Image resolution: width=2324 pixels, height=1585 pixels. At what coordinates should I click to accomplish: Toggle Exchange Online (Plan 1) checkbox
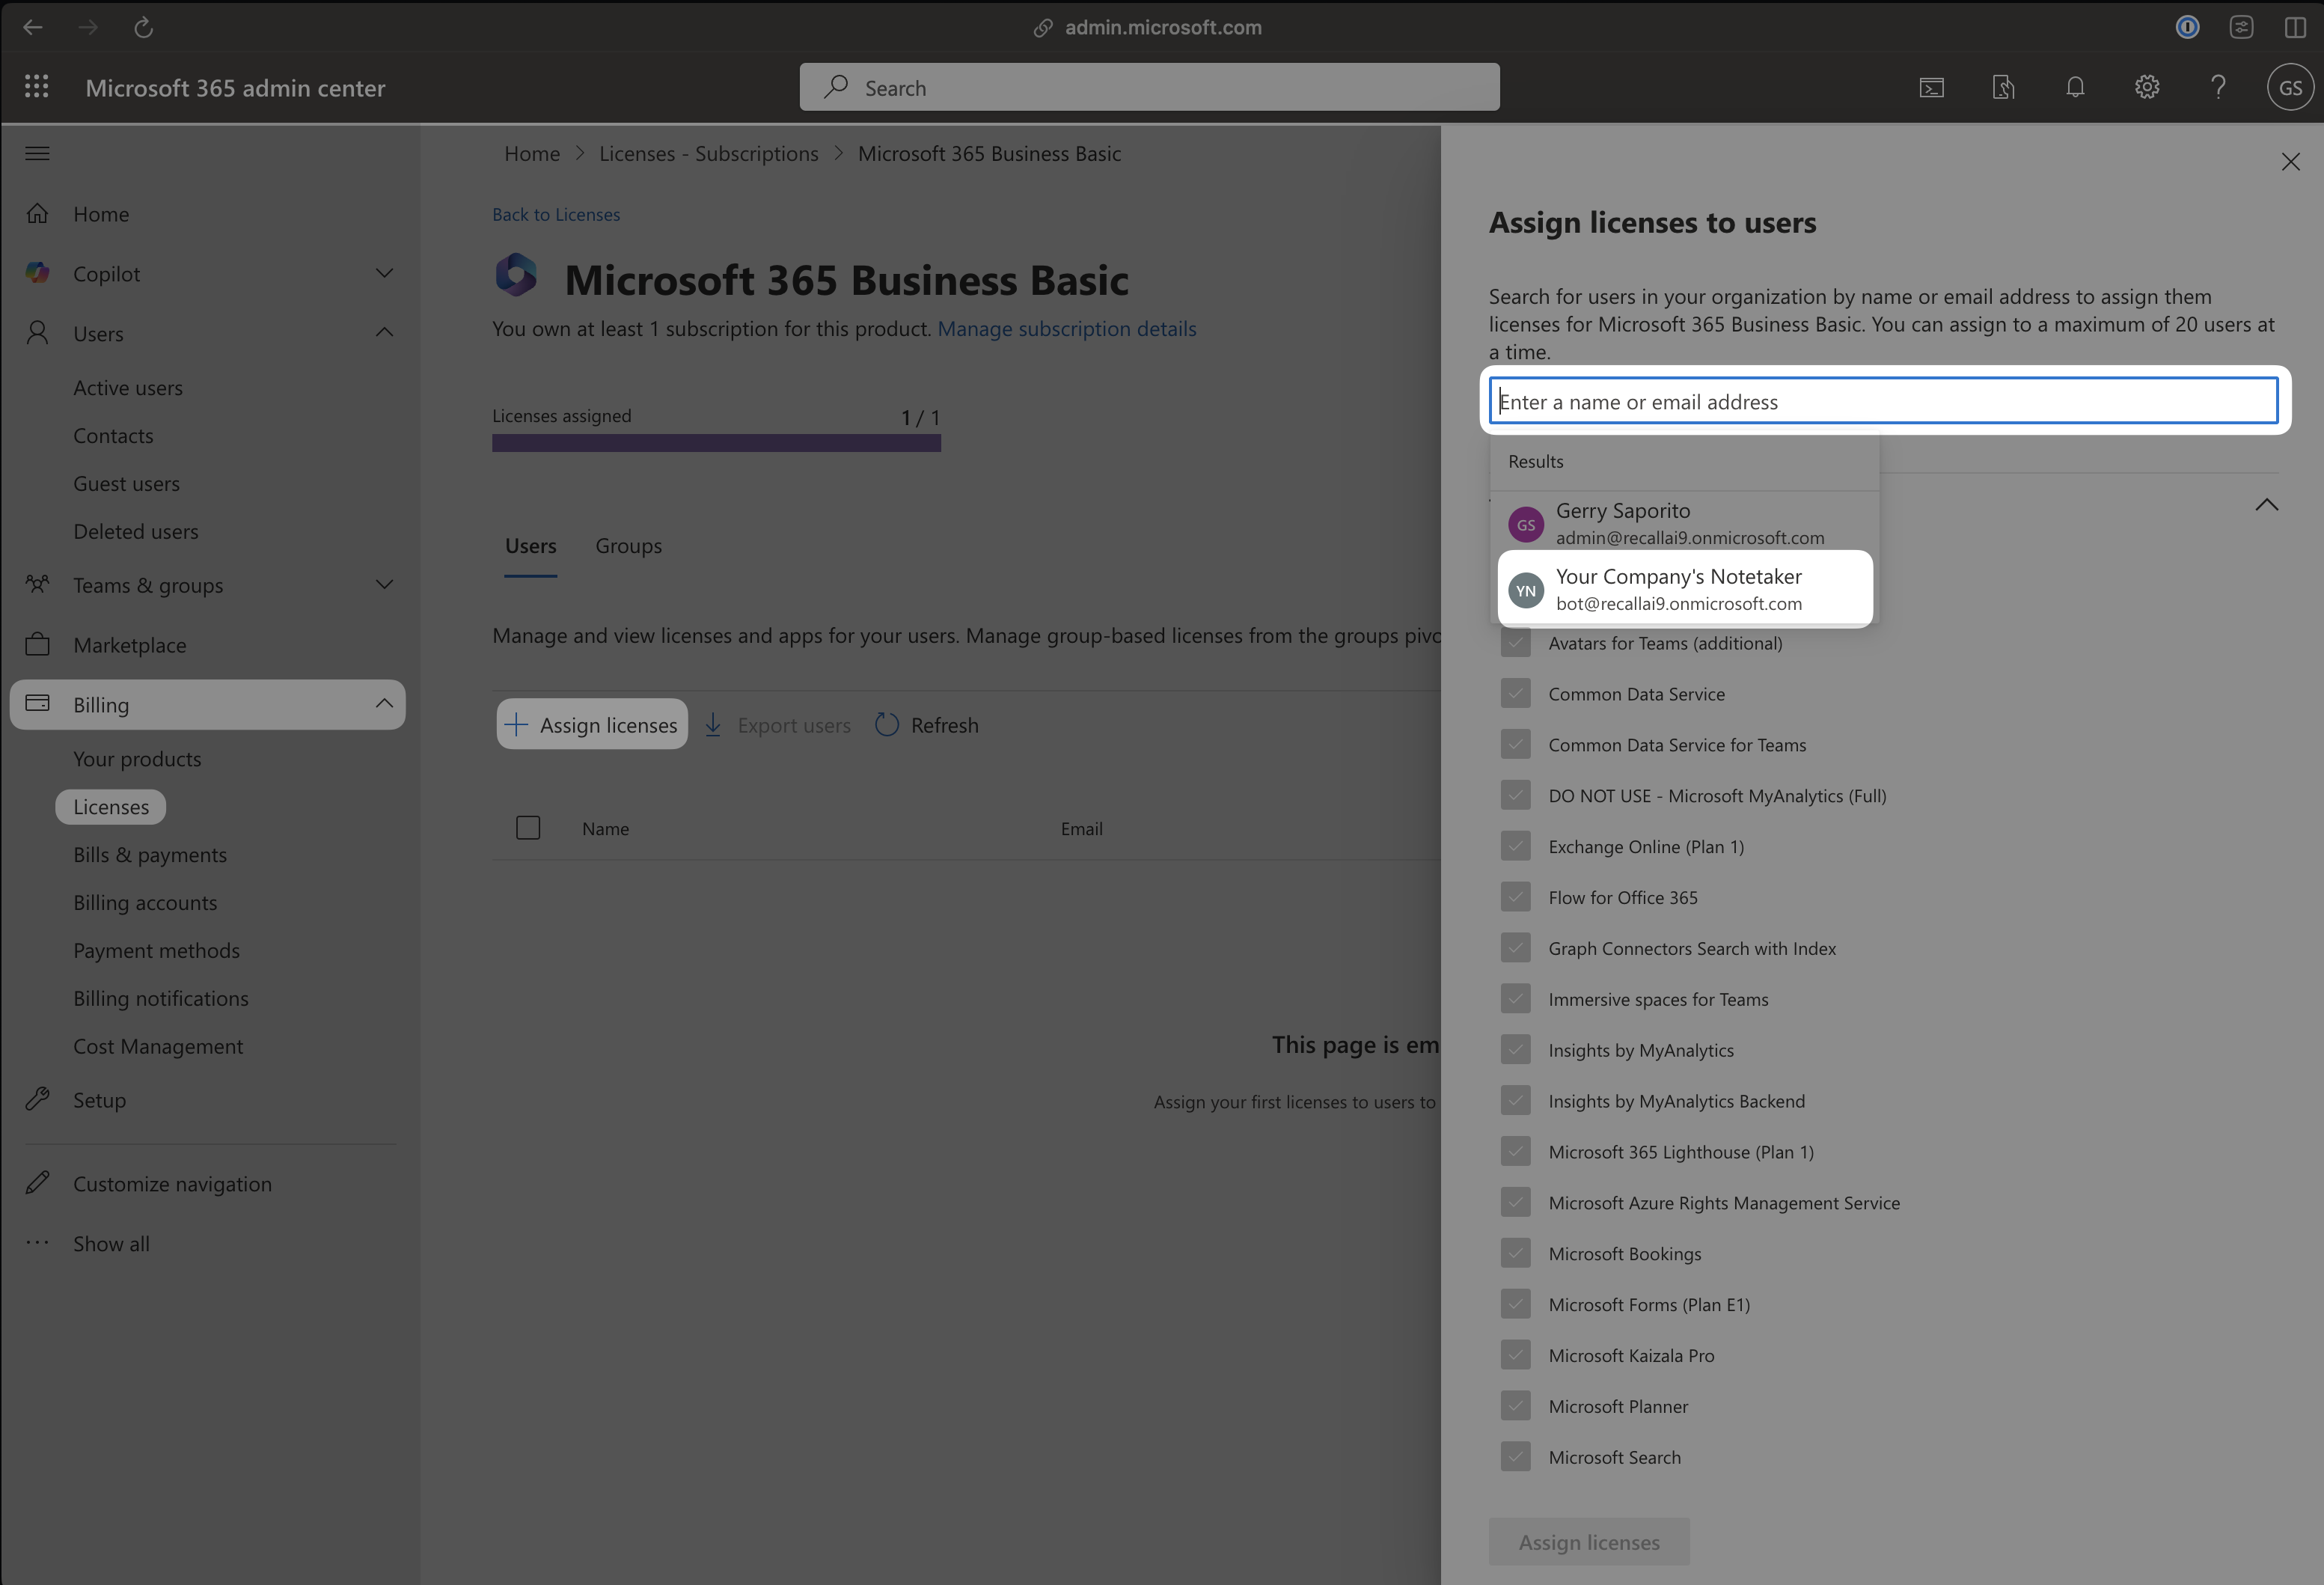1515,846
